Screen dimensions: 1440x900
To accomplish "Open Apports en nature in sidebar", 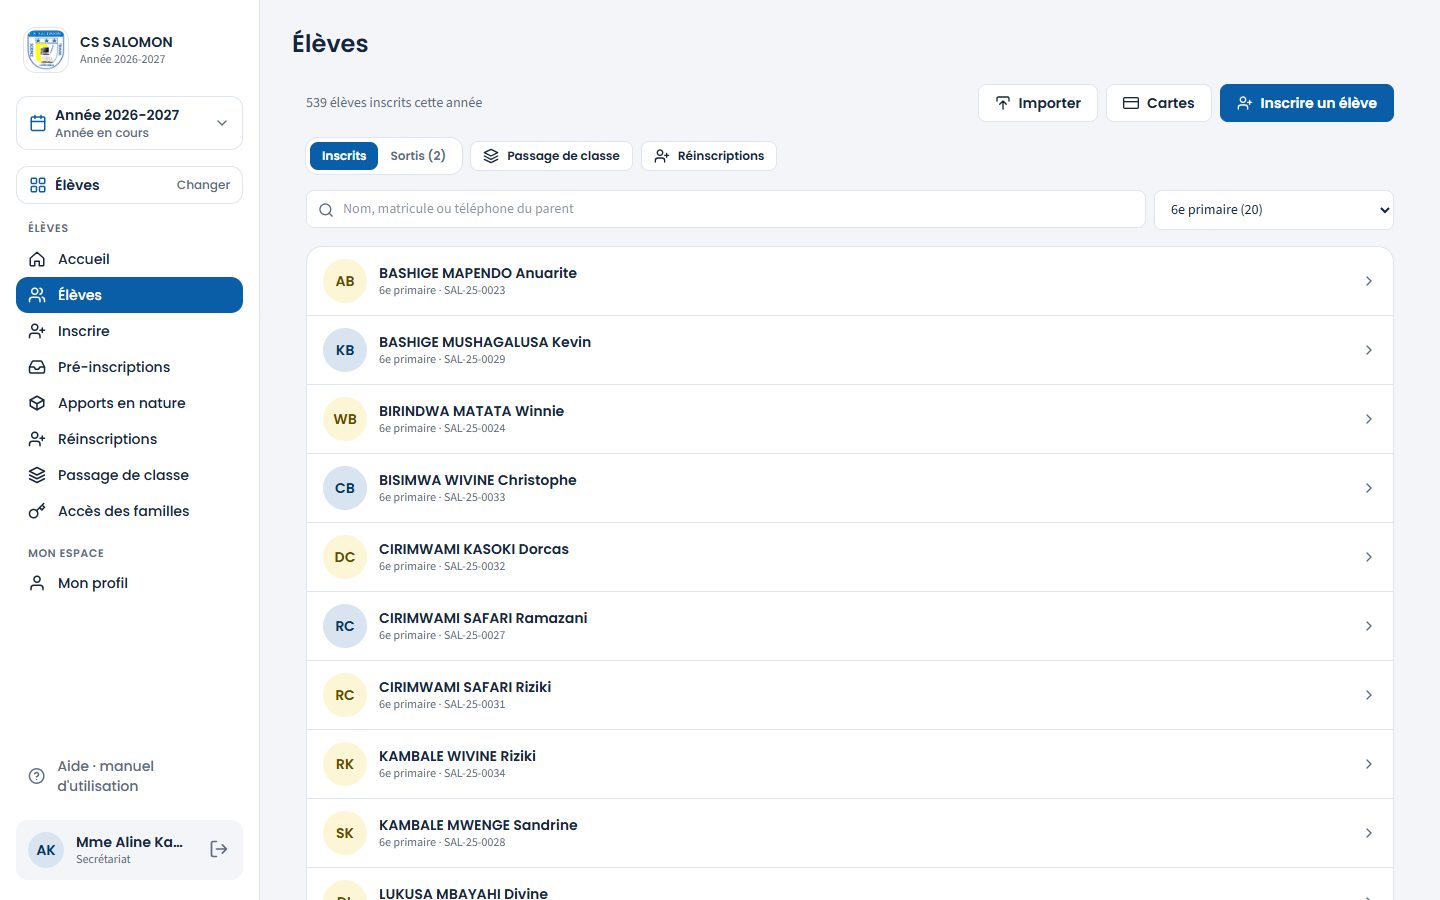I will [129, 403].
